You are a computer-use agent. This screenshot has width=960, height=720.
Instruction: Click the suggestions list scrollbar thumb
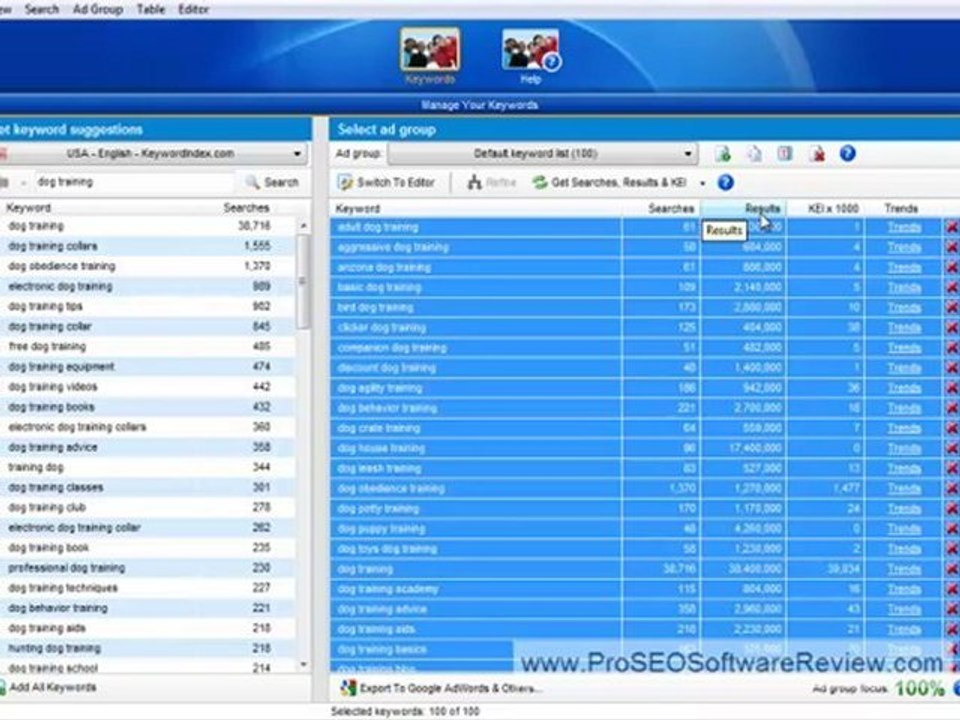click(x=304, y=282)
